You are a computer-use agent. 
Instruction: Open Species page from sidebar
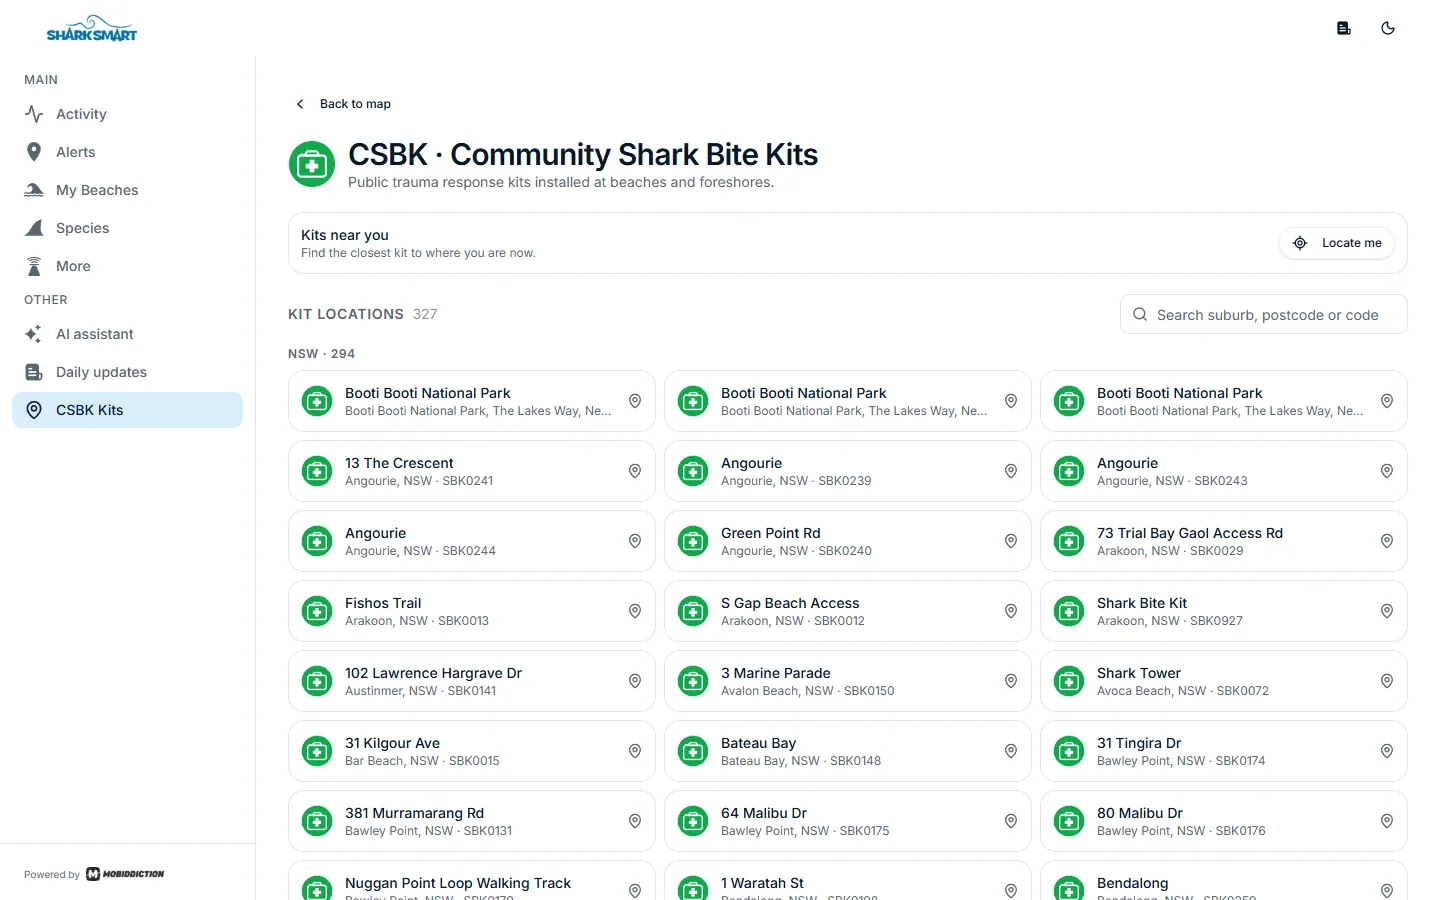(128, 228)
